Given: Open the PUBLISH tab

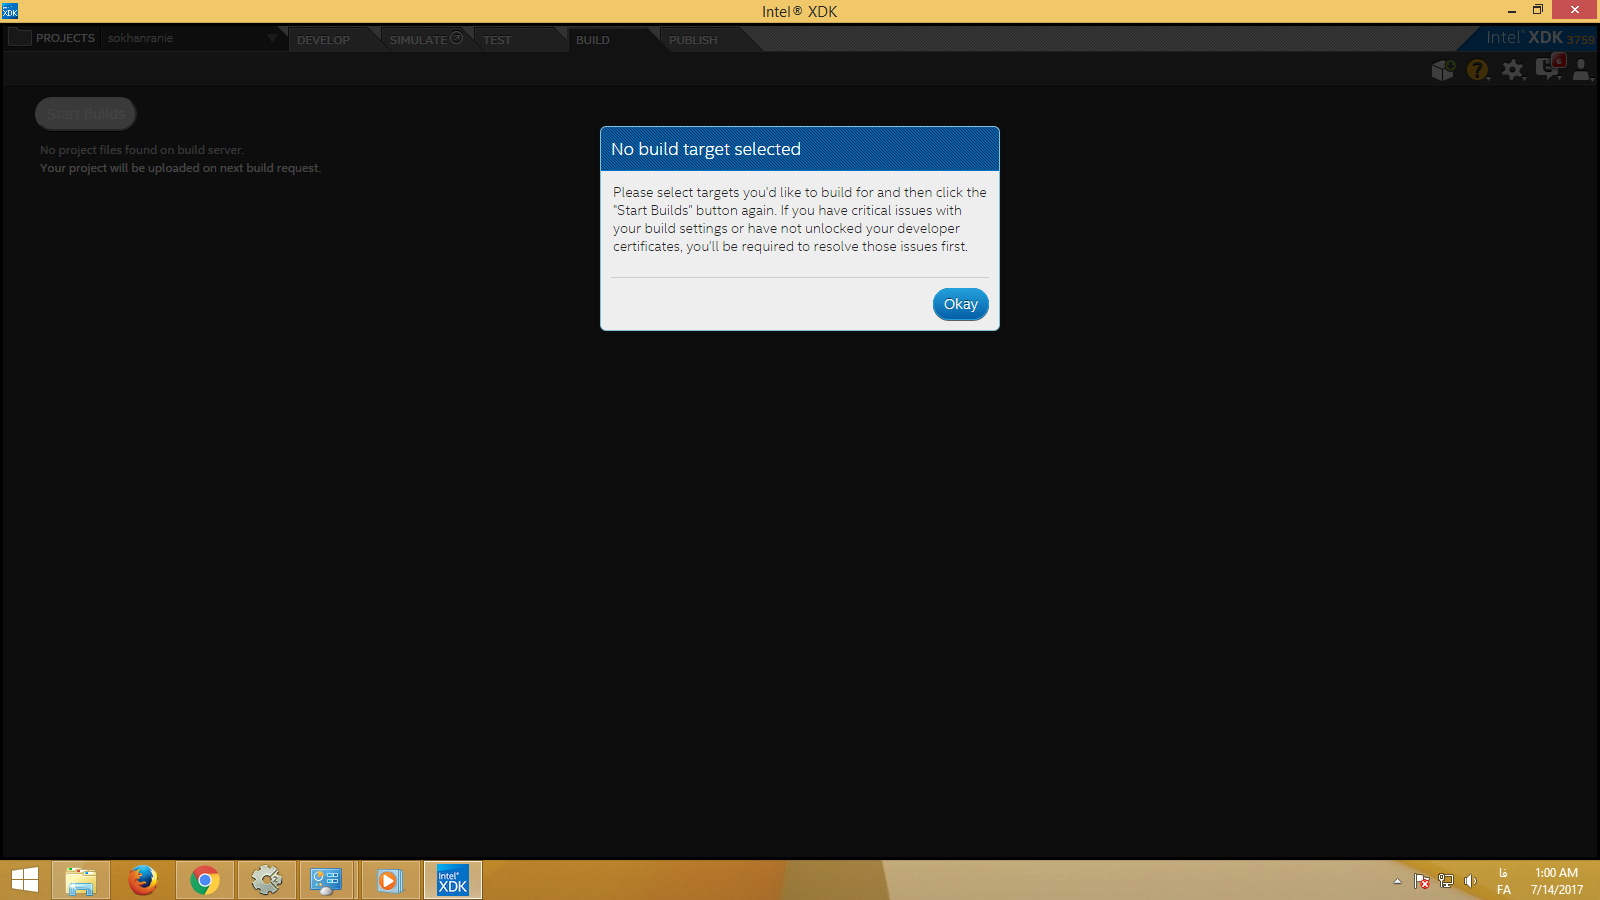Looking at the screenshot, I should point(693,40).
